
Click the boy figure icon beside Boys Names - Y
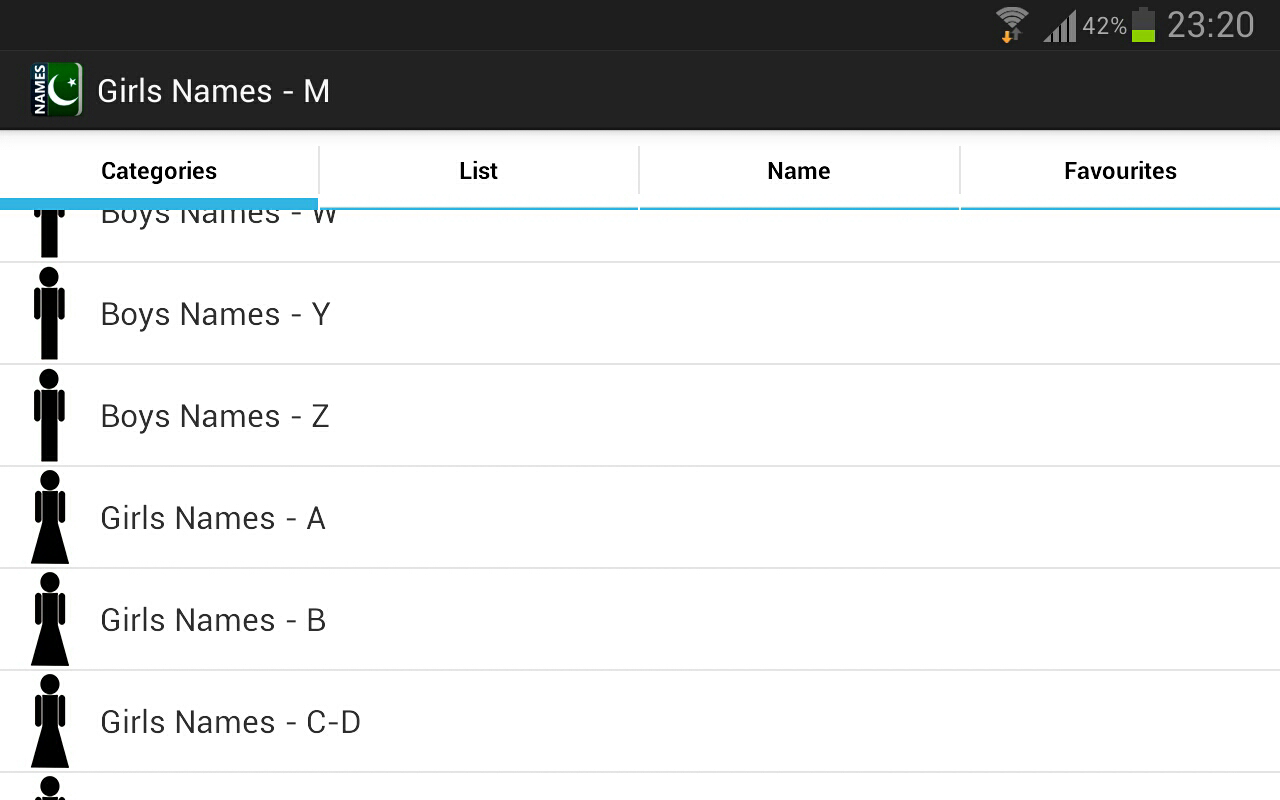coord(49,313)
